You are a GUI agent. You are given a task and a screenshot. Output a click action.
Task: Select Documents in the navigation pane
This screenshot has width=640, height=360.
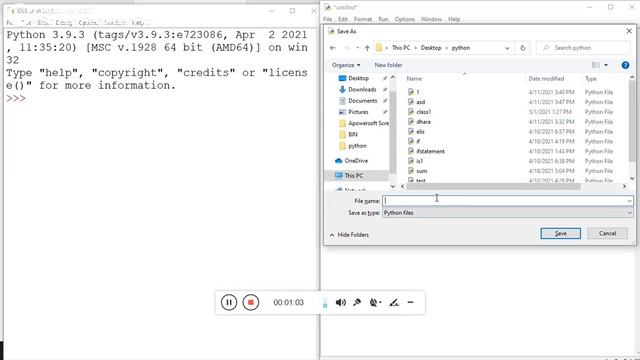coord(362,100)
